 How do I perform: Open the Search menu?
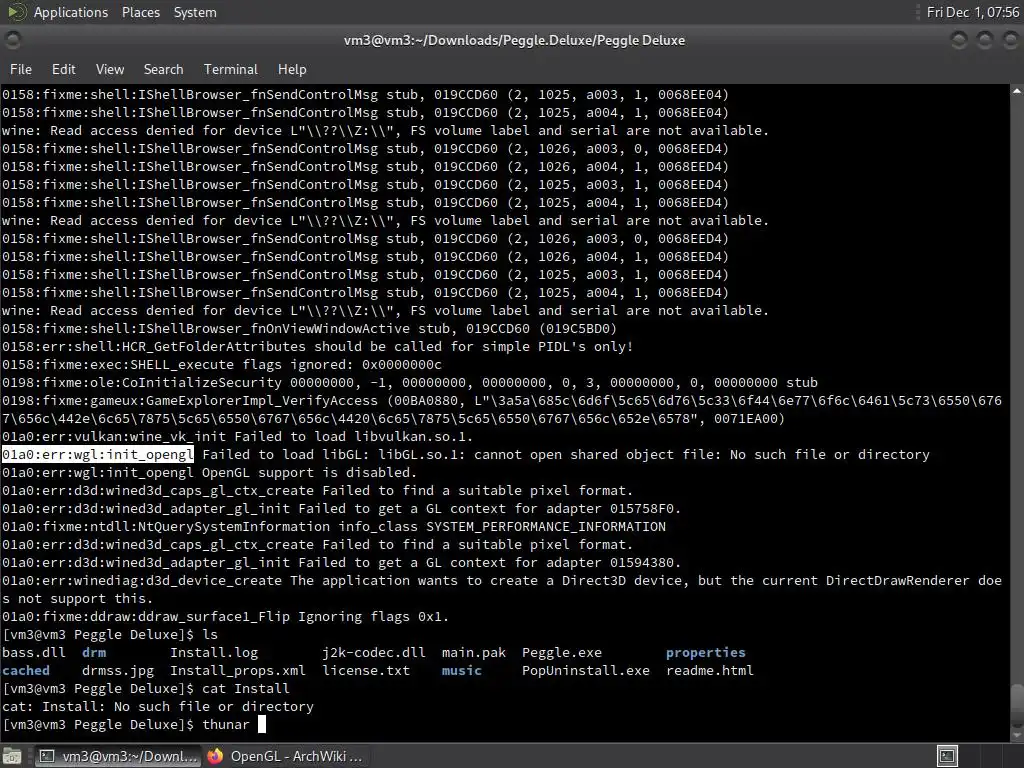click(163, 69)
